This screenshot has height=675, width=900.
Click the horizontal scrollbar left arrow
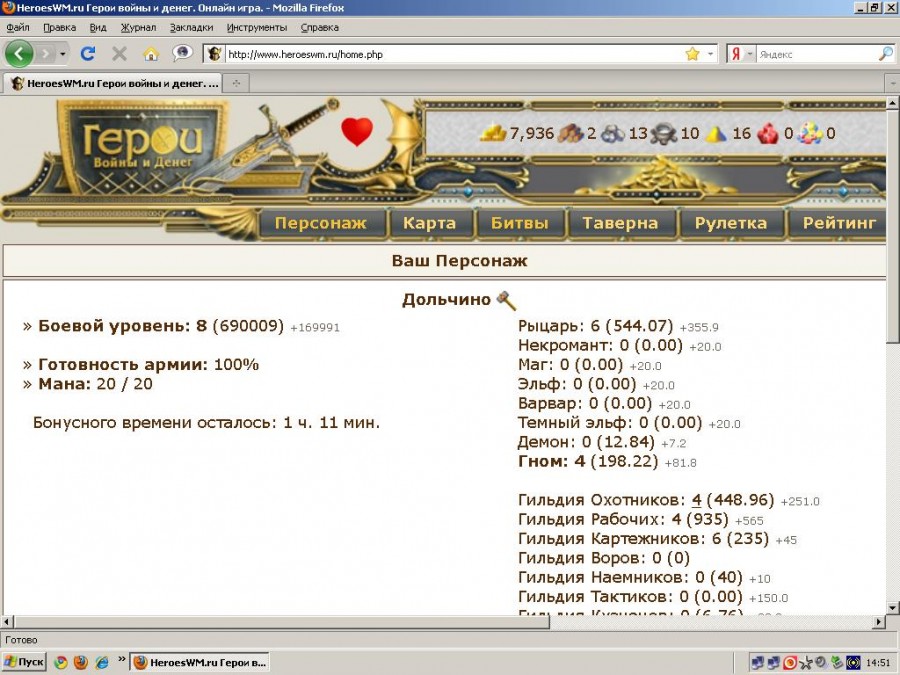coord(7,622)
